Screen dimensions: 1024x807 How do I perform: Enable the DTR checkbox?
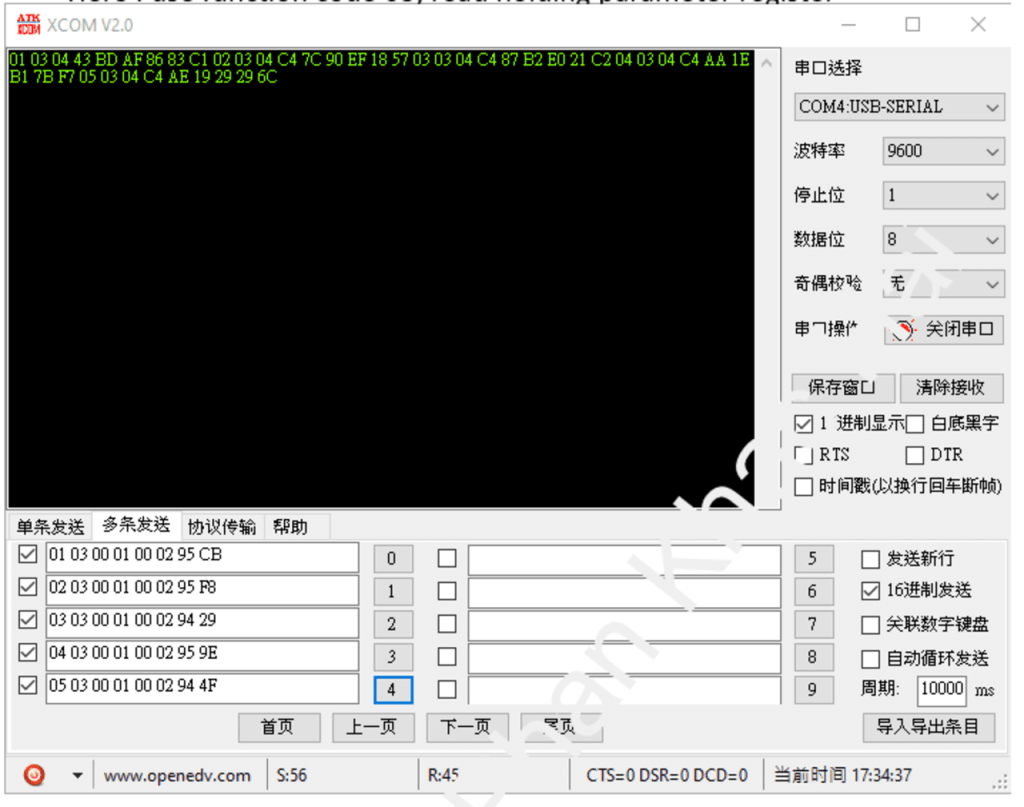[x=914, y=456]
